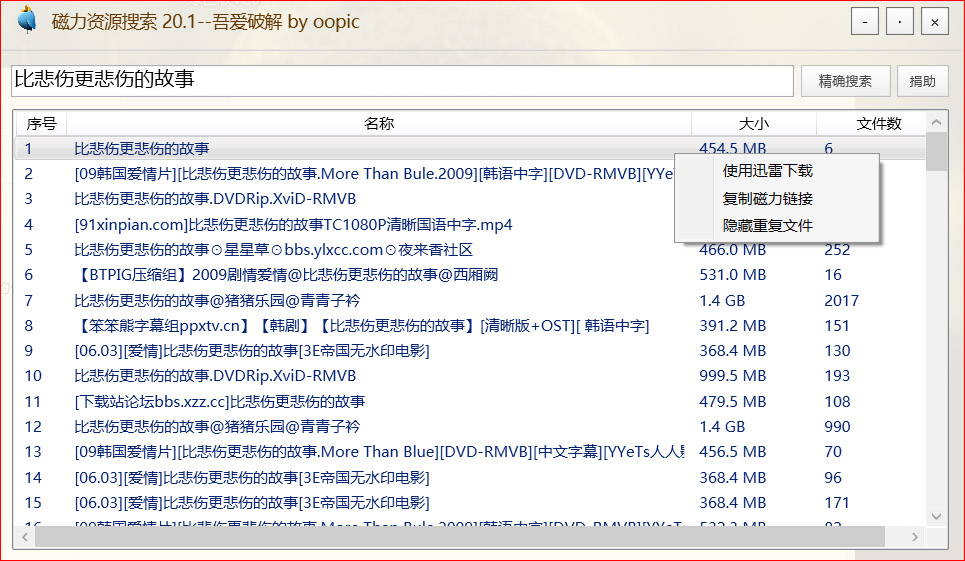Click the minimize window button
Screen dimensions: 965x561
pyautogui.click(x=866, y=21)
